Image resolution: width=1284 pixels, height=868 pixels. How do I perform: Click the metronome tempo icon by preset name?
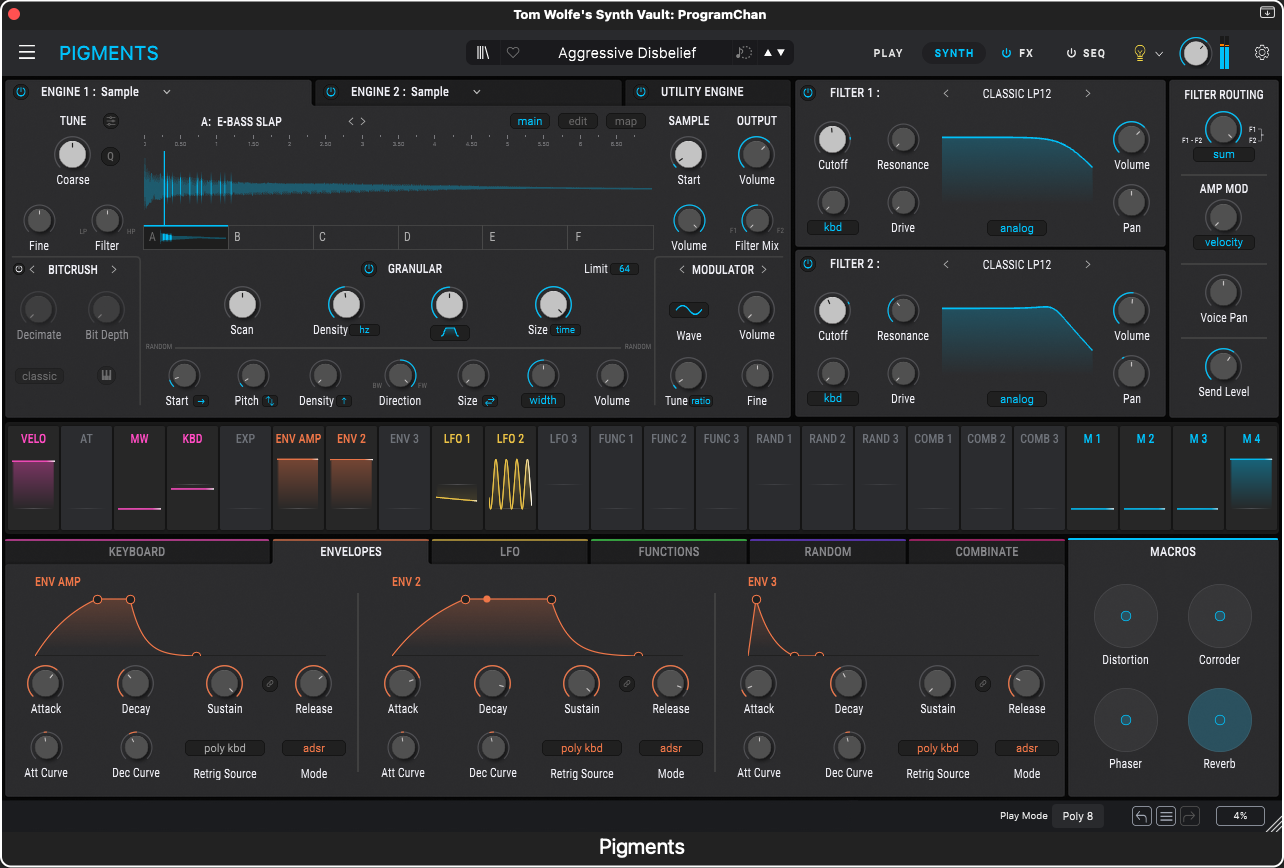[x=743, y=53]
